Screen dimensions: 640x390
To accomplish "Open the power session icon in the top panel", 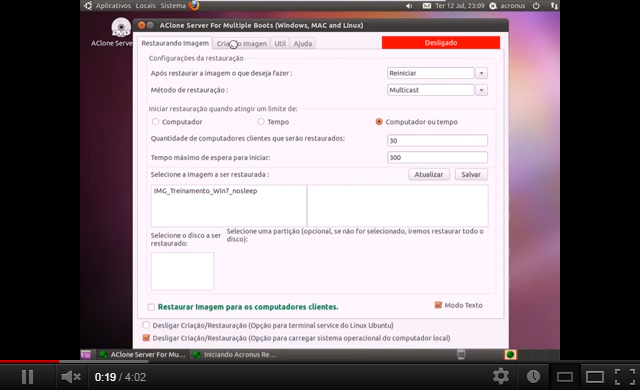I will tap(536, 6).
